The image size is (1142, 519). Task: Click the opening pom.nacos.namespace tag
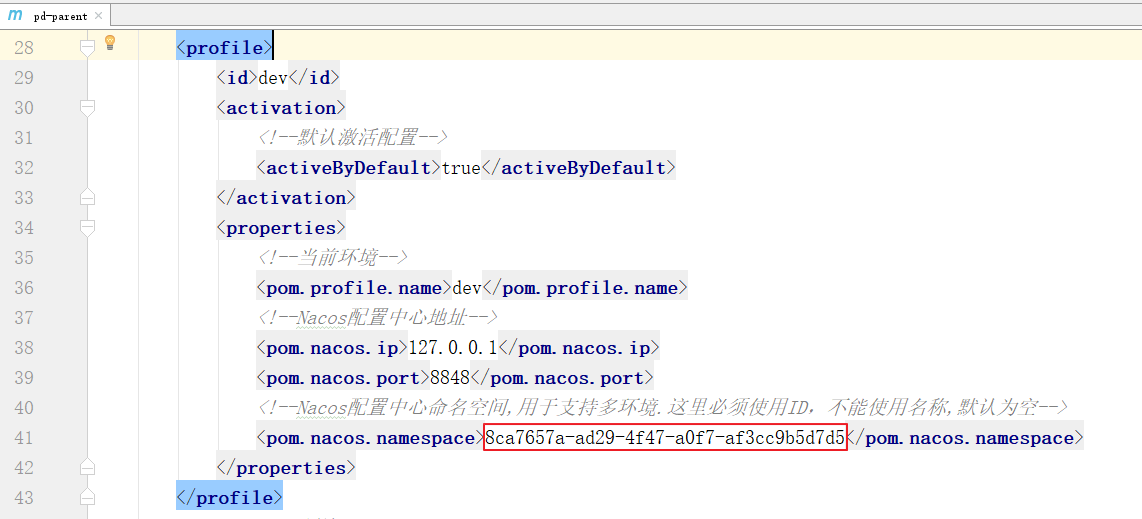369,438
